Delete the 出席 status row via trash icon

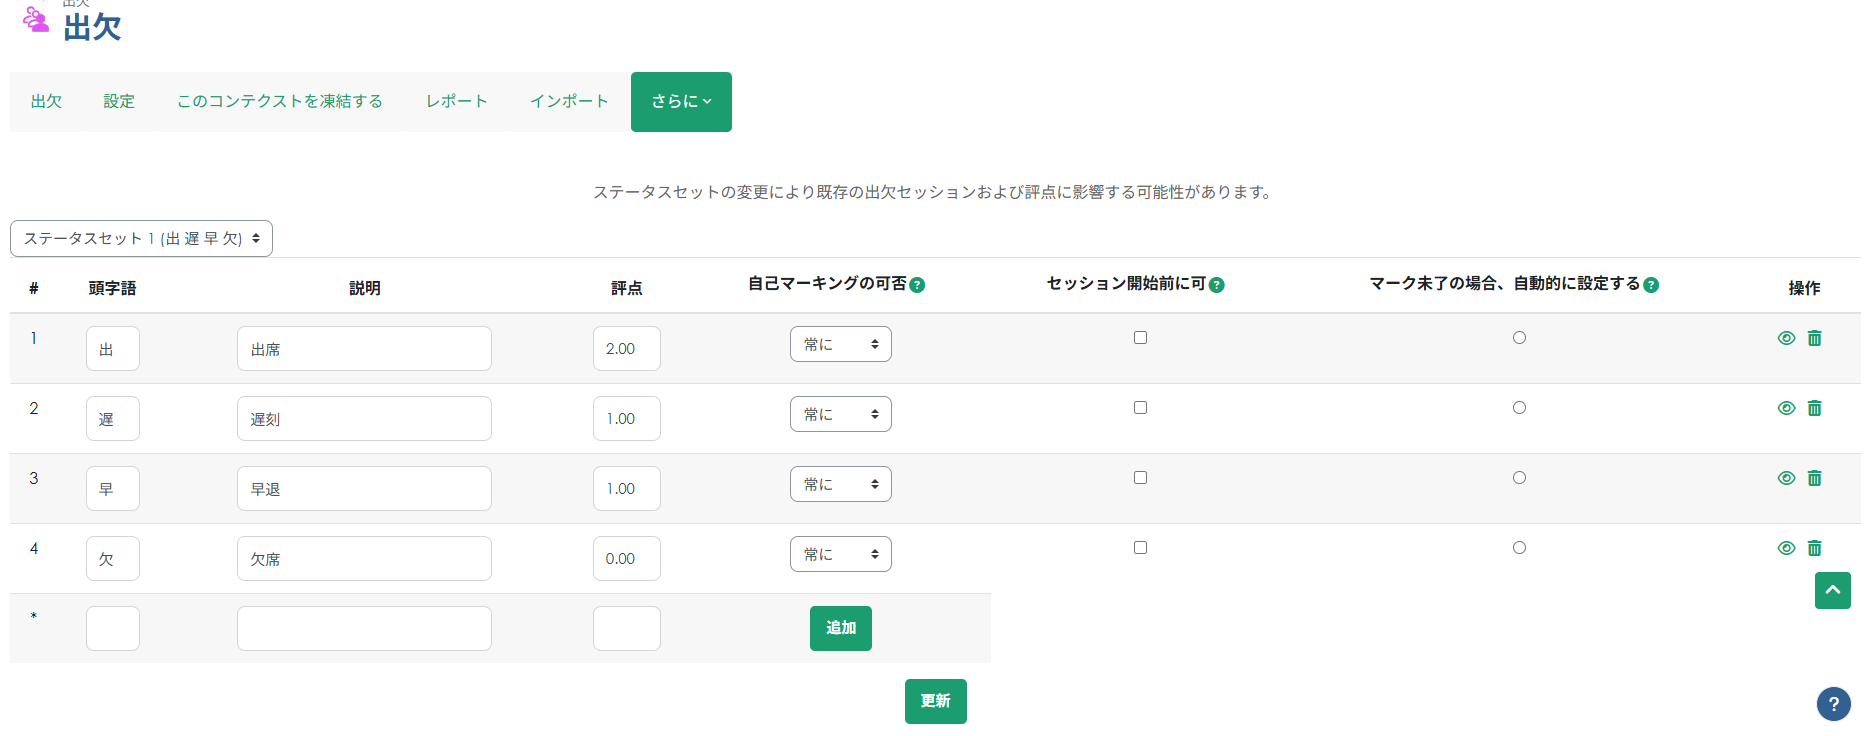click(x=1814, y=338)
